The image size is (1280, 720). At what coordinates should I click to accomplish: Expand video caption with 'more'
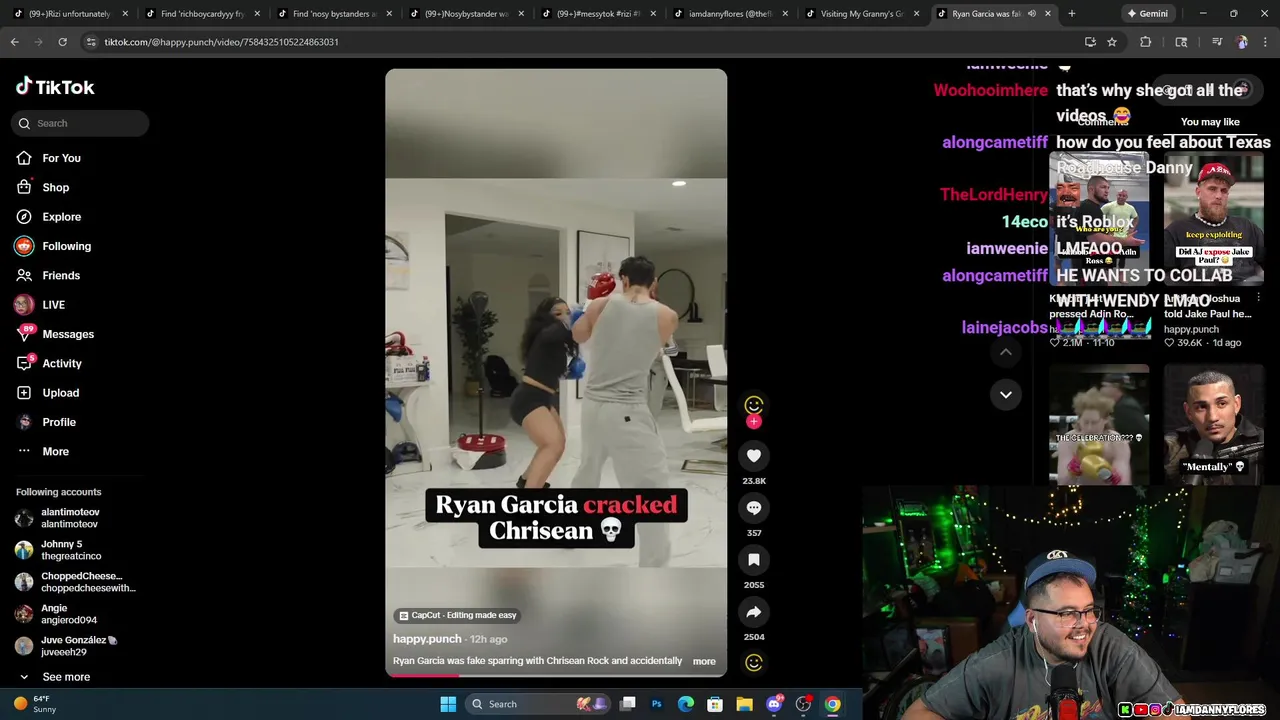click(704, 661)
